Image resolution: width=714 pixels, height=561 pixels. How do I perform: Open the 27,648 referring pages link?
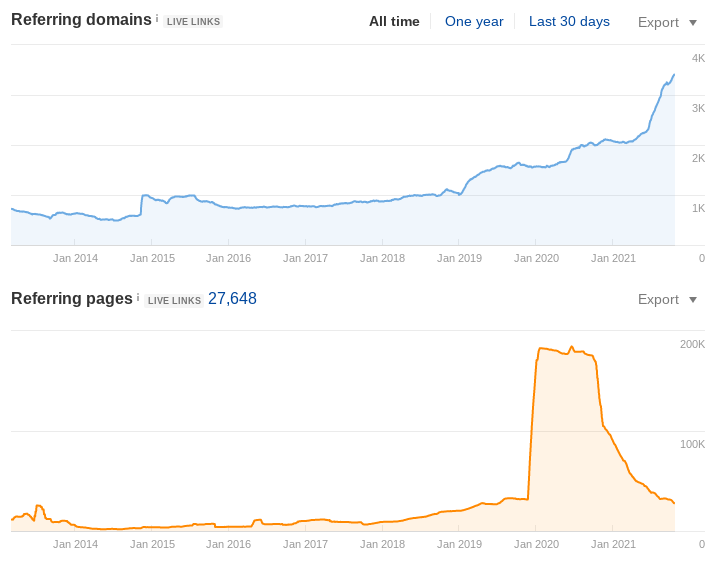coord(232,298)
